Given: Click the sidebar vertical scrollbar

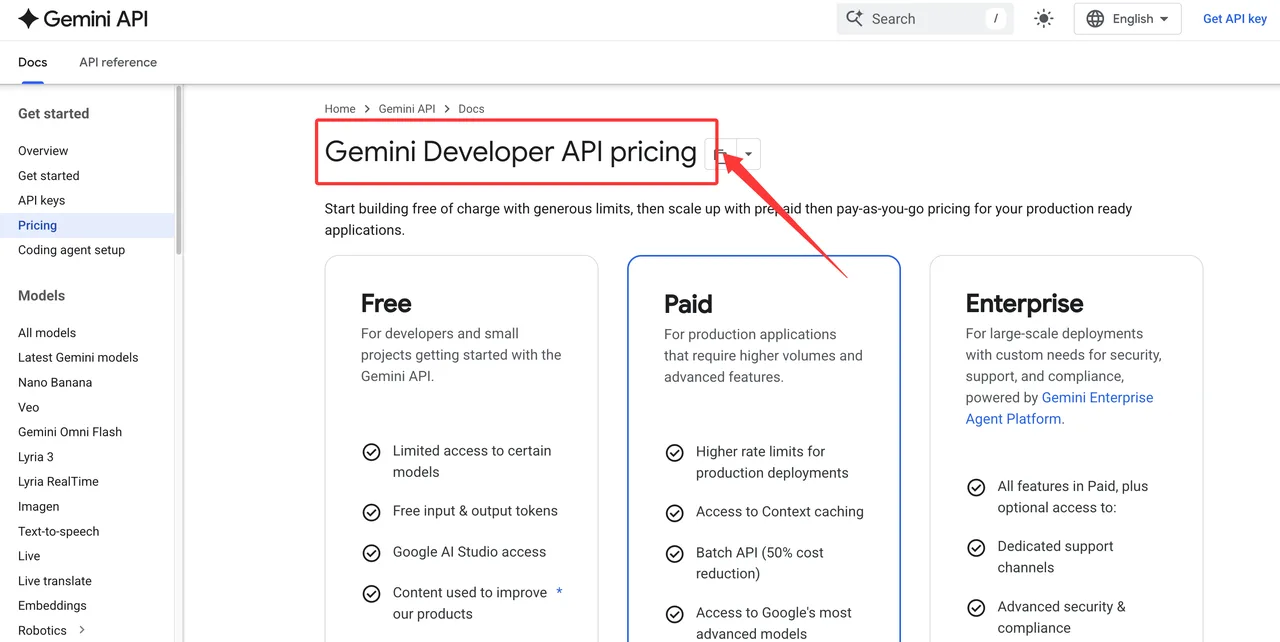Looking at the screenshot, I should tap(179, 170).
